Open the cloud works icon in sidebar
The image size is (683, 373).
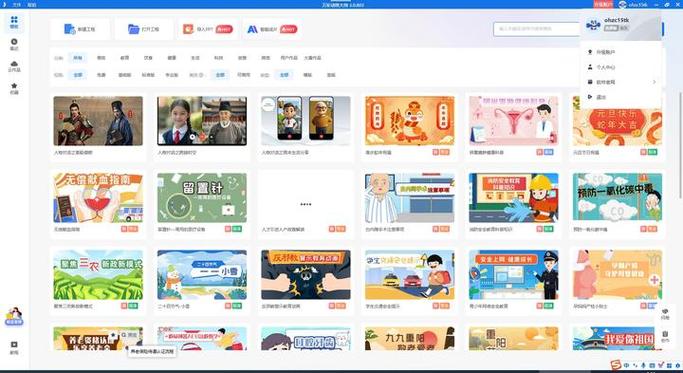coord(14,66)
